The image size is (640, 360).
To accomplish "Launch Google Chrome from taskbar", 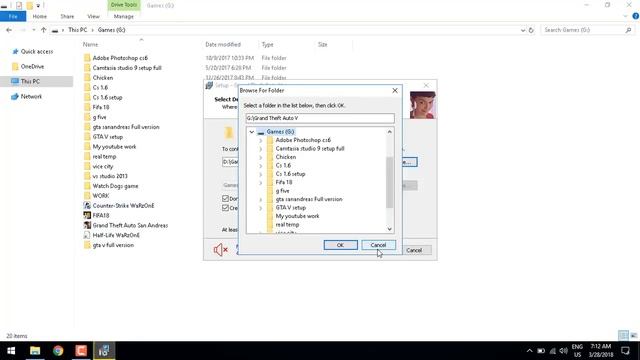I will (x=58, y=351).
